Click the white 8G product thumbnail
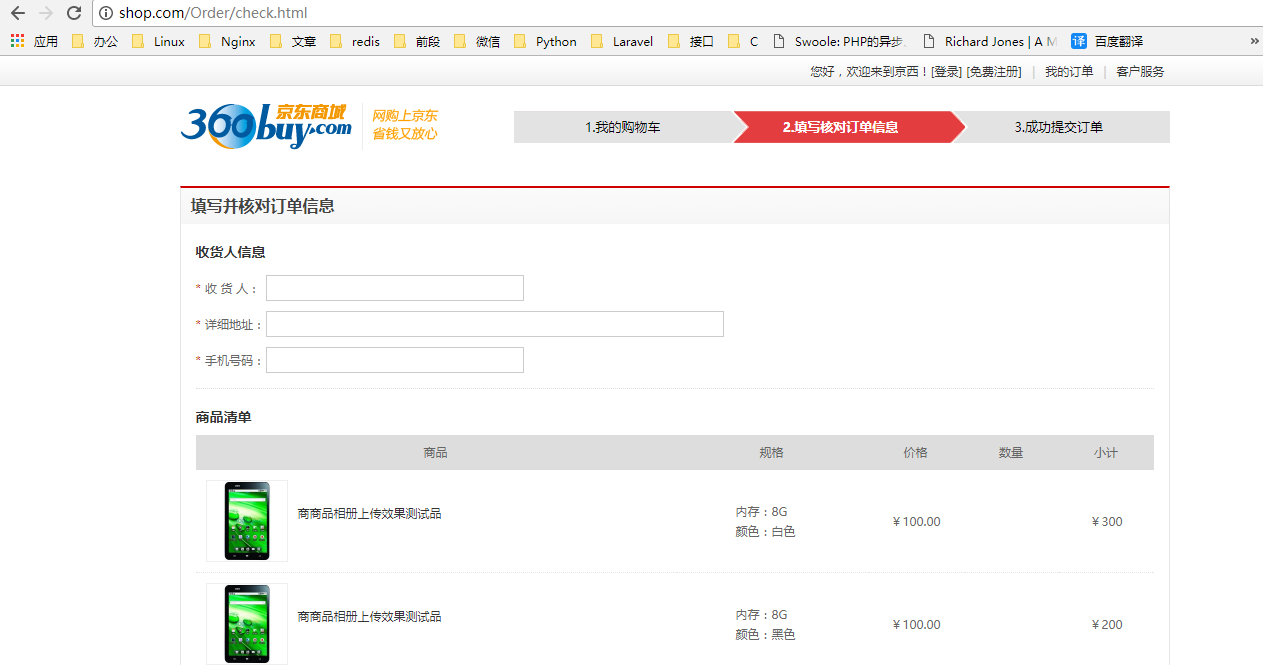The width and height of the screenshot is (1263, 665). tap(247, 521)
